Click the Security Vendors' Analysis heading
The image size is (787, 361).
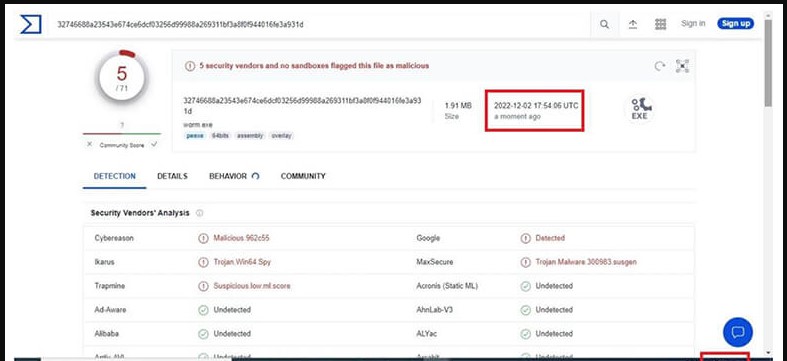click(x=140, y=213)
